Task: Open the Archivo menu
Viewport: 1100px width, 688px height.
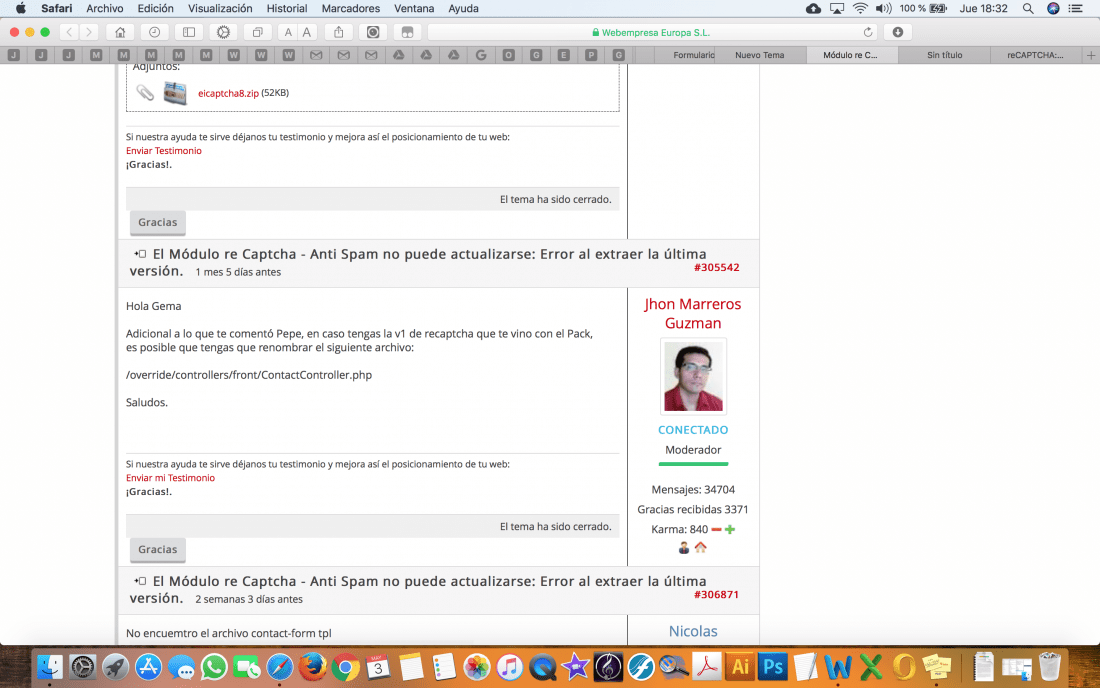Action: click(105, 8)
